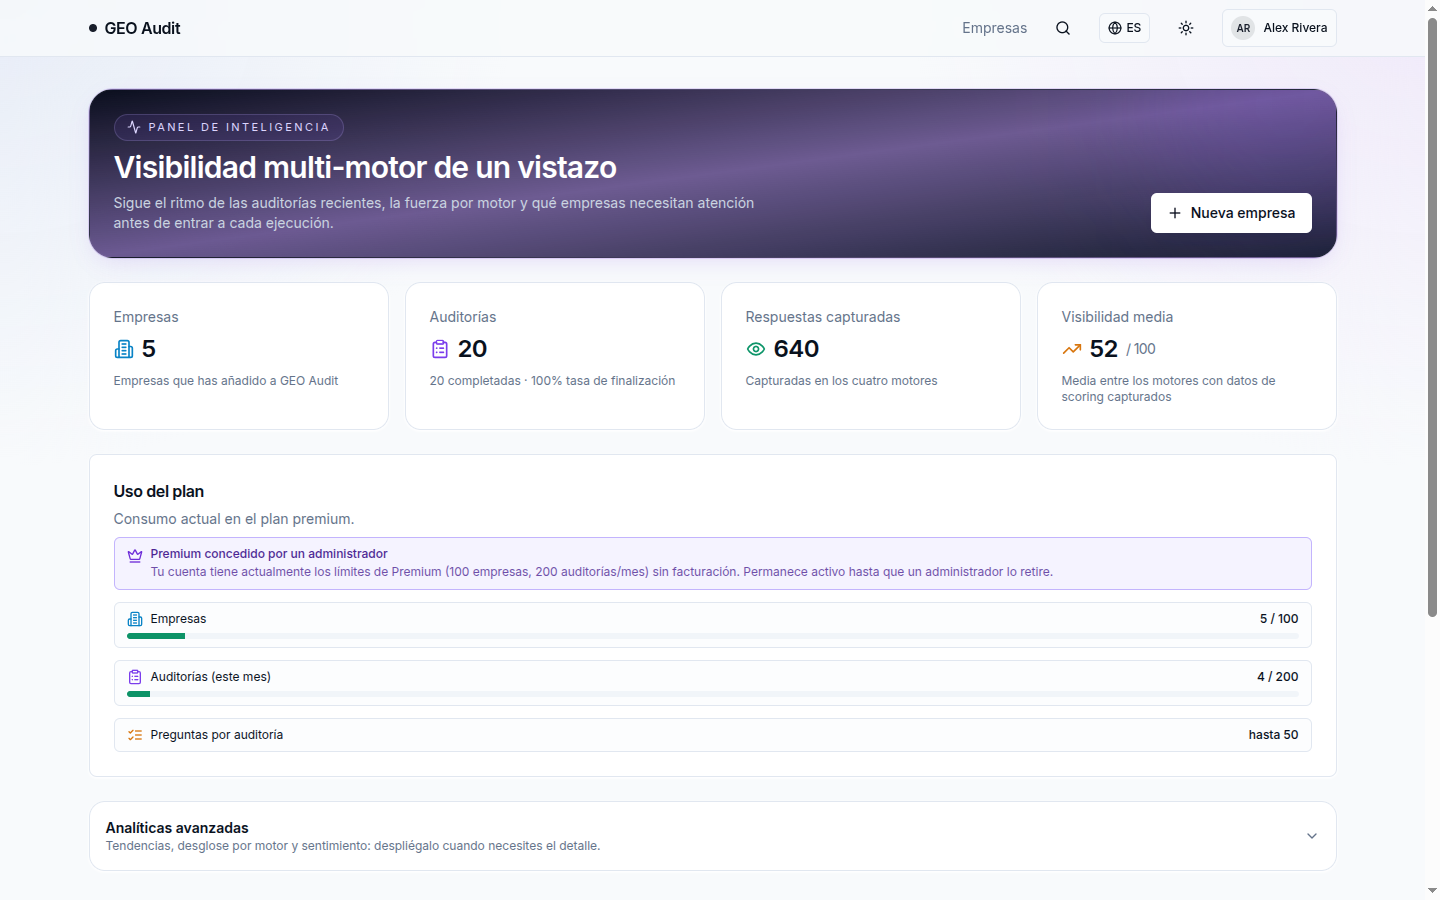
Task: Click the GEO Audit logo
Action: click(x=135, y=28)
